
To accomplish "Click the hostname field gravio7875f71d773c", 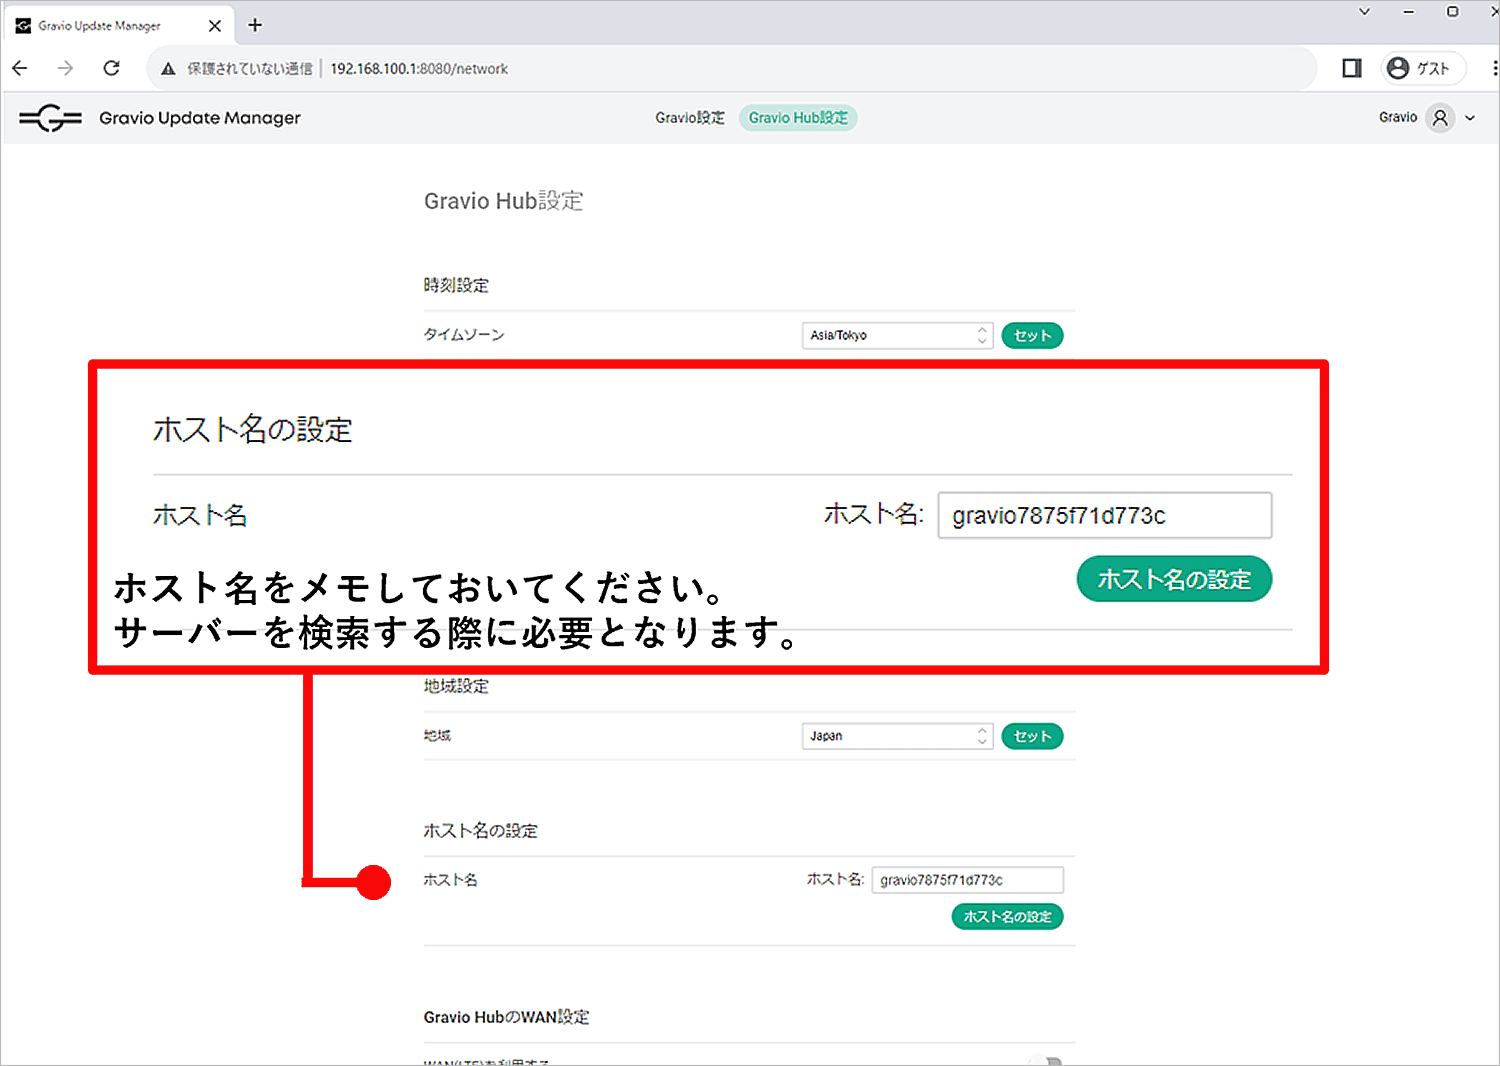I will [x=967, y=880].
